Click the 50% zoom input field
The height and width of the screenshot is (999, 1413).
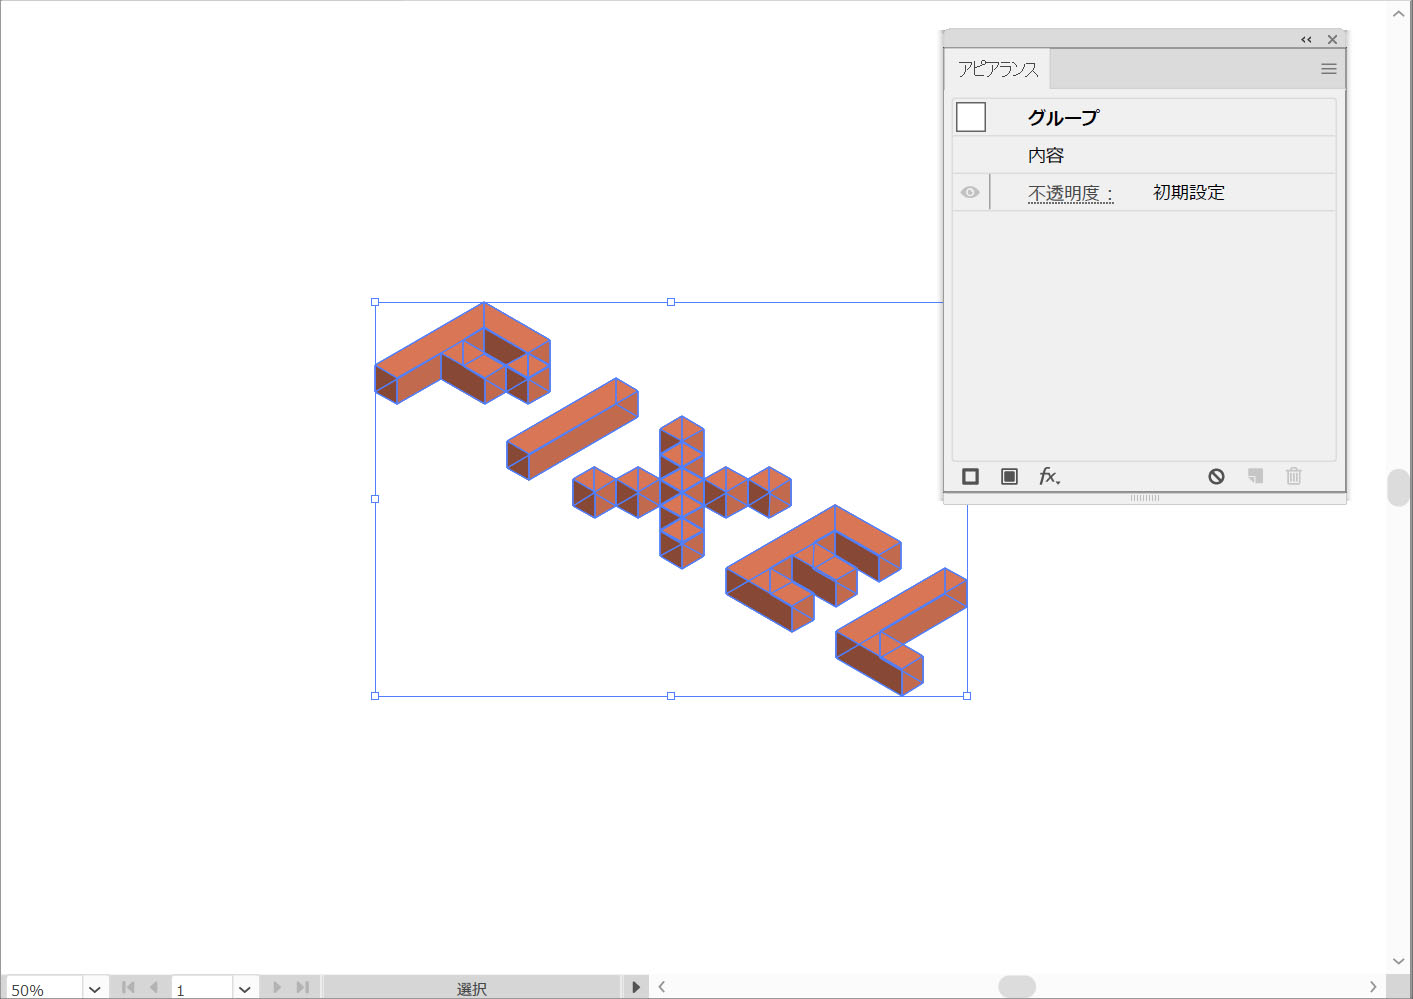click(42, 989)
